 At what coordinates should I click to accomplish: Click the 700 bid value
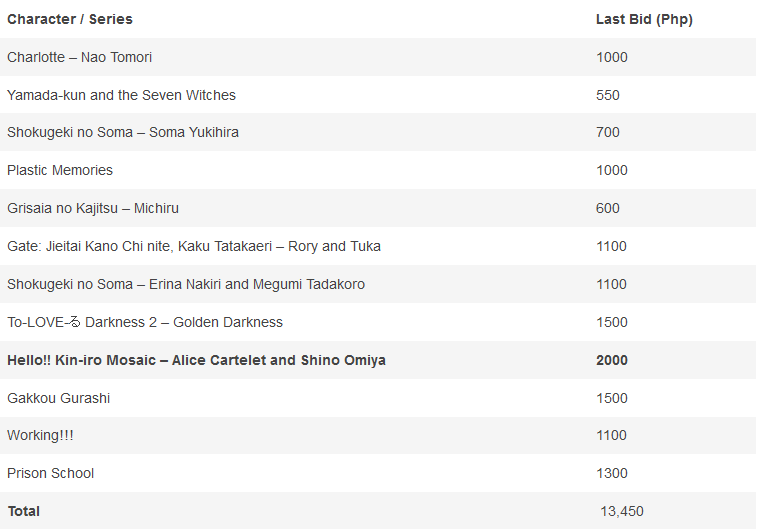coord(608,132)
